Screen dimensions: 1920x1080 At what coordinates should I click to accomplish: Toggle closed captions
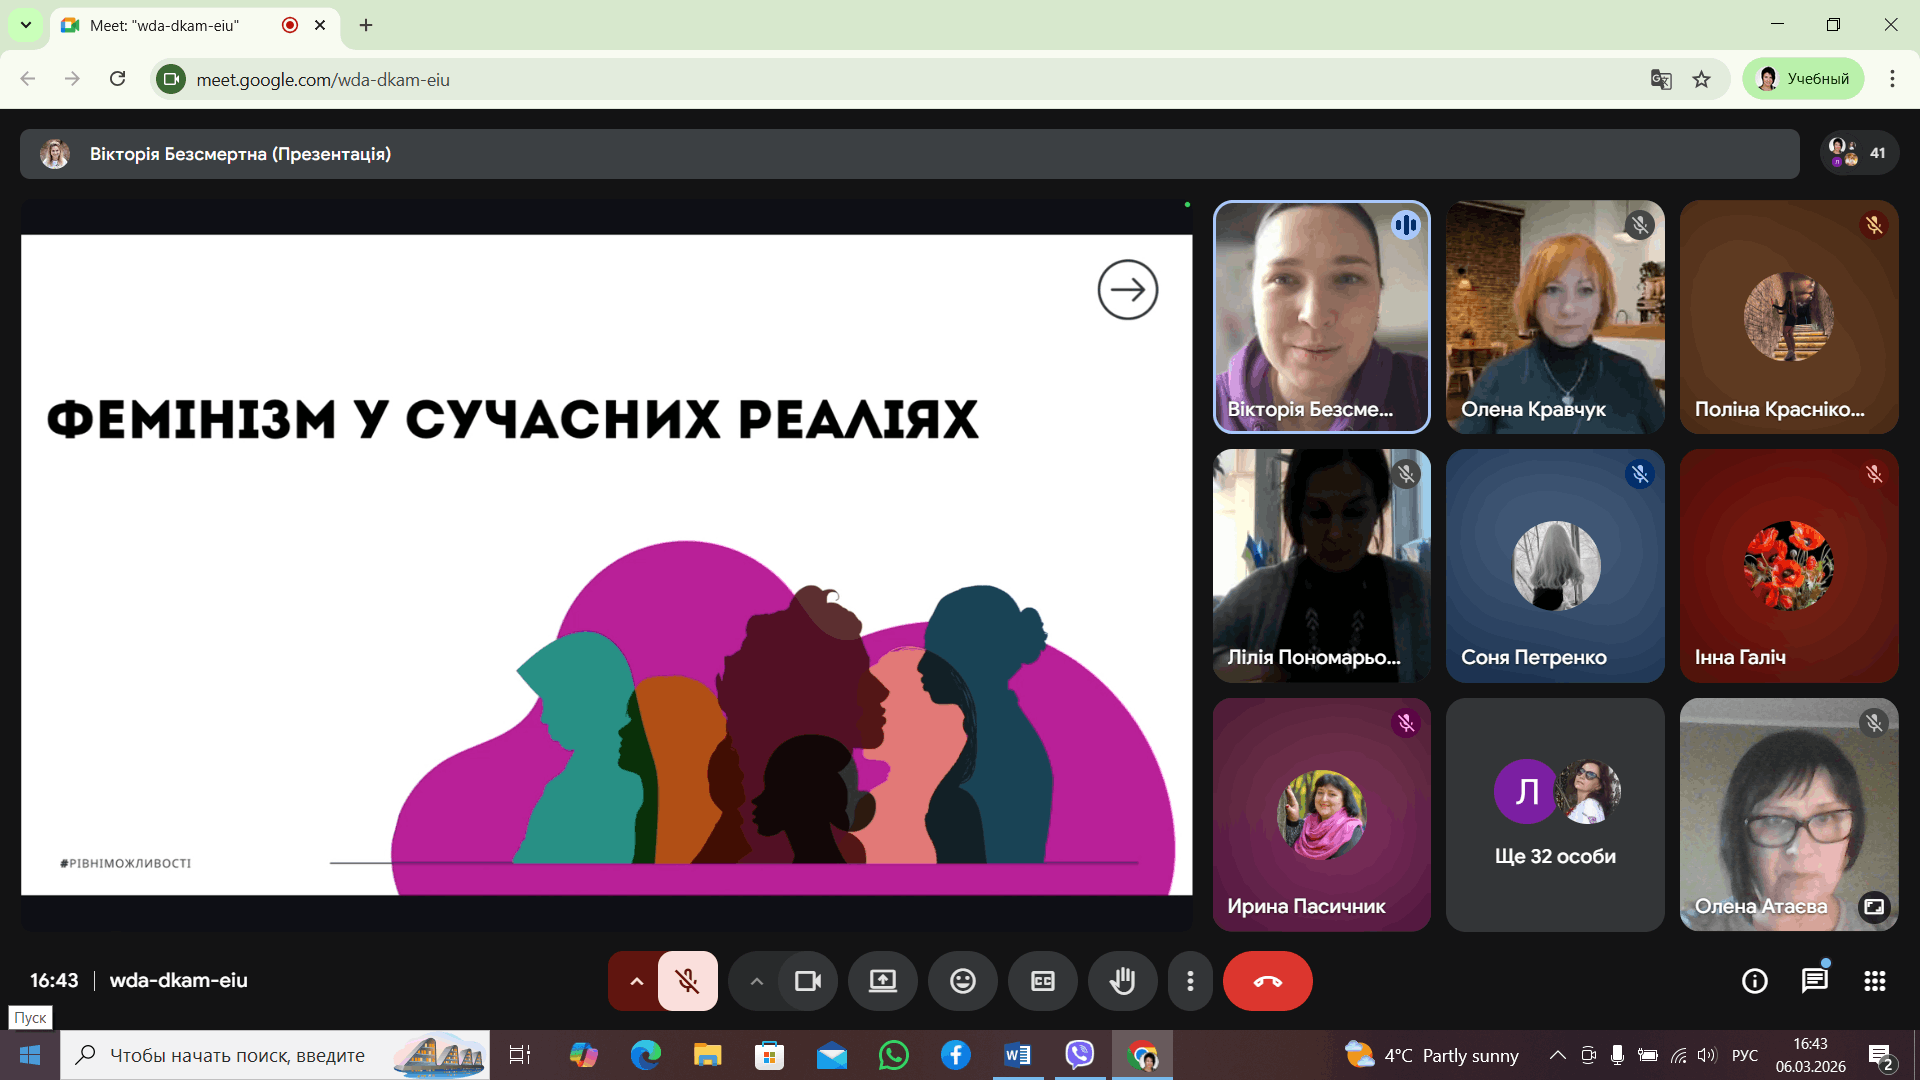click(1042, 981)
